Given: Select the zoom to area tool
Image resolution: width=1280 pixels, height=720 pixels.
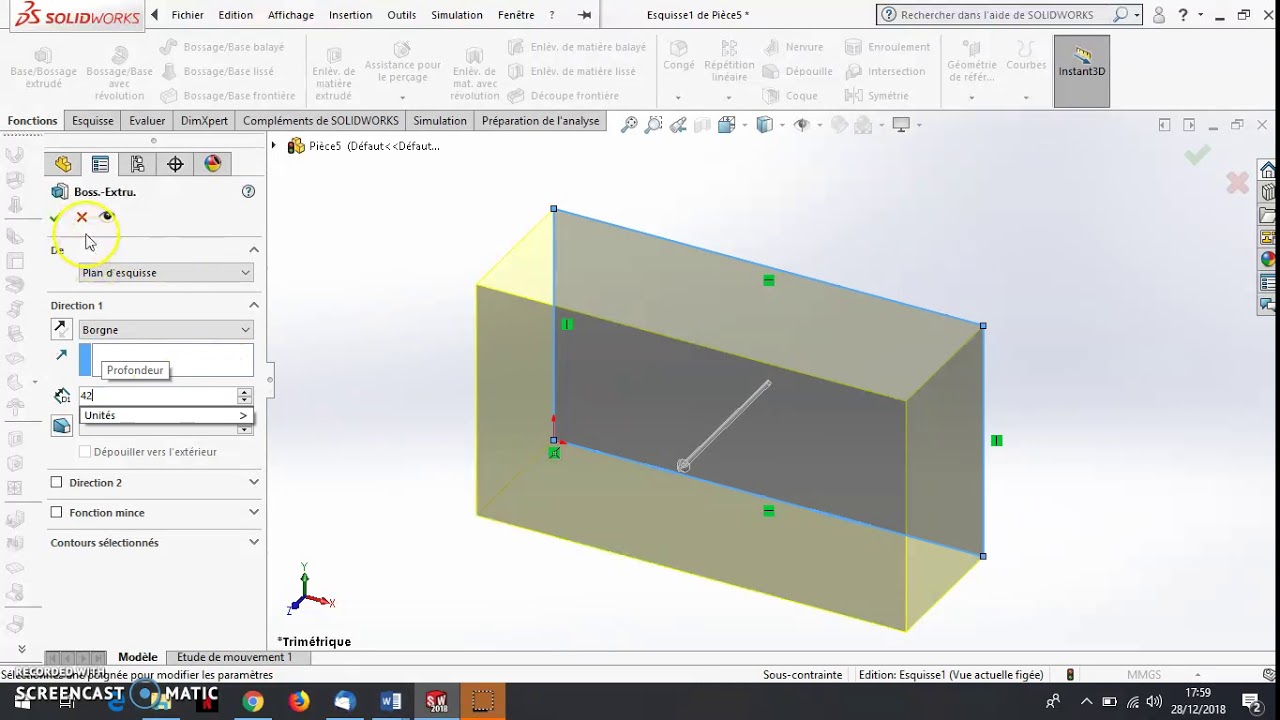Looking at the screenshot, I should [653, 125].
